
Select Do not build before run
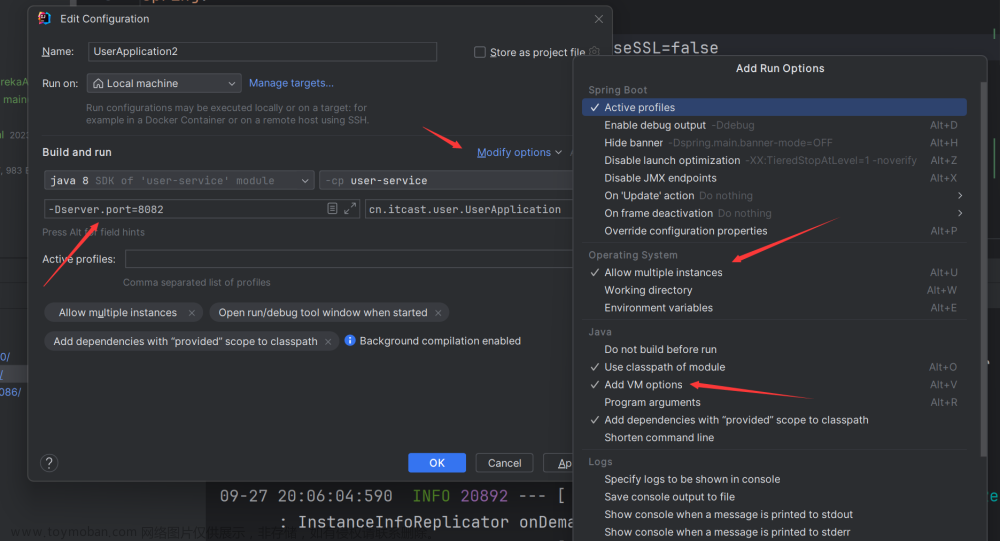tap(774, 350)
